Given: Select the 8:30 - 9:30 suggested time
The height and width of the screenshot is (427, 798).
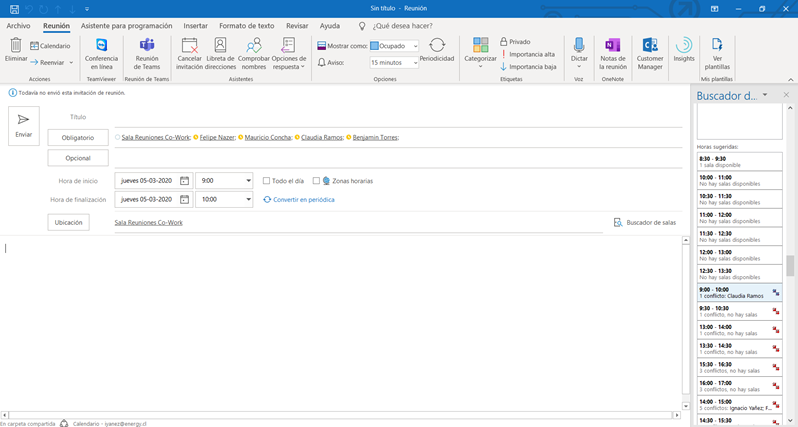Looking at the screenshot, I should point(739,162).
